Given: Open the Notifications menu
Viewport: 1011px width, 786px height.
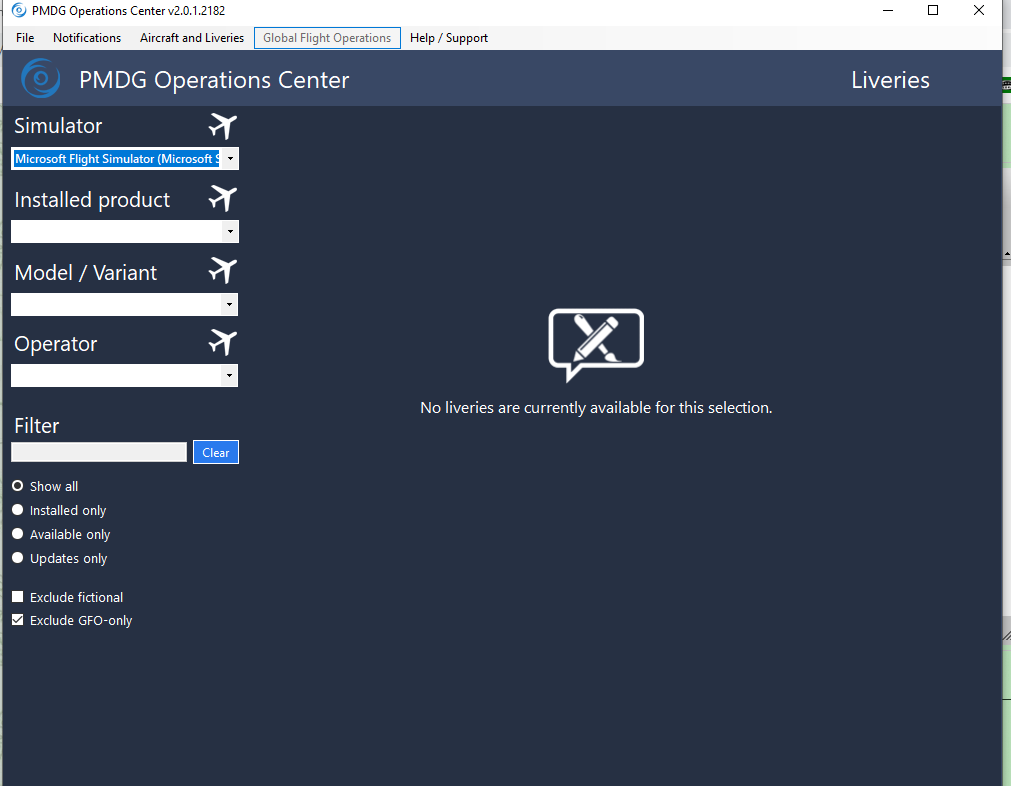Looking at the screenshot, I should 87,38.
